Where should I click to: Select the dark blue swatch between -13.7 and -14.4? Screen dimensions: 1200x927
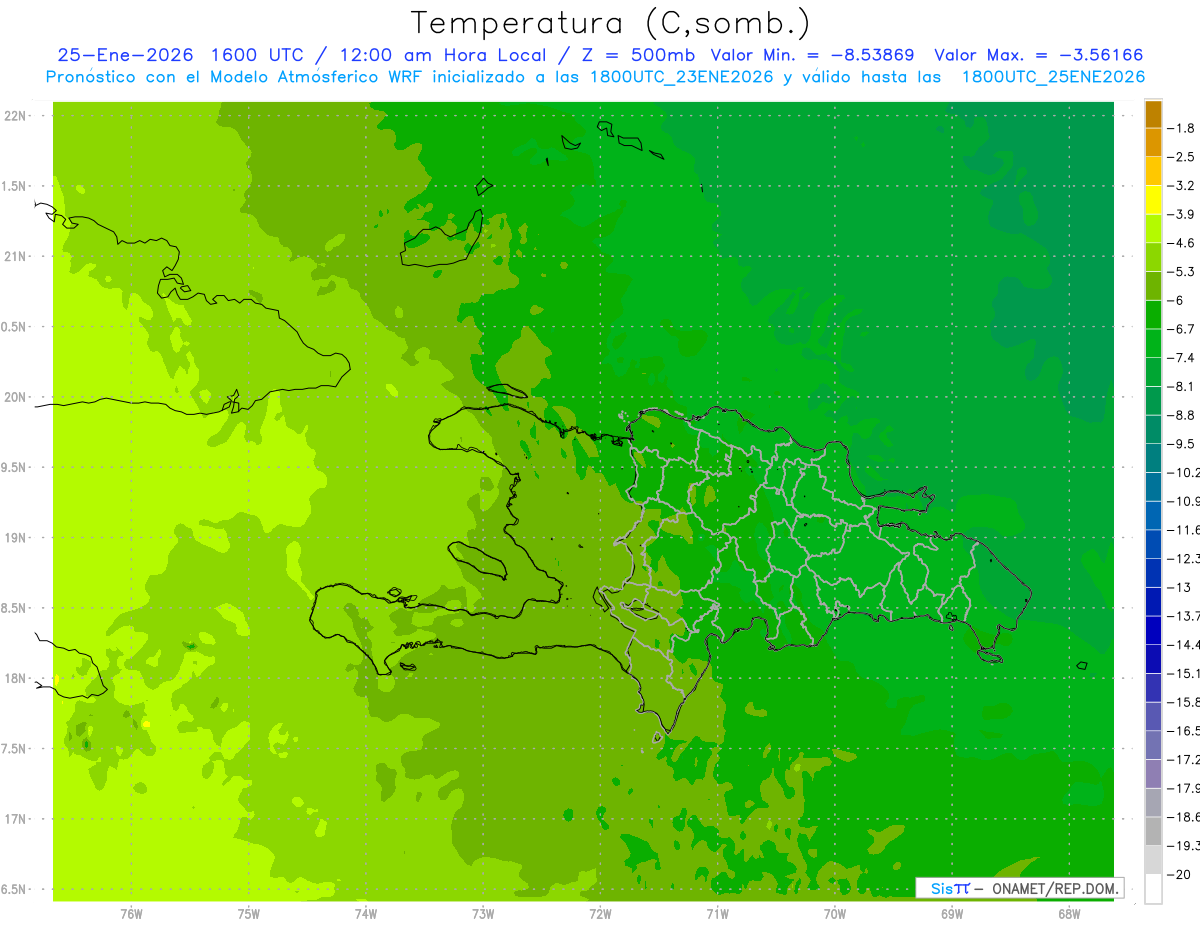1153,630
